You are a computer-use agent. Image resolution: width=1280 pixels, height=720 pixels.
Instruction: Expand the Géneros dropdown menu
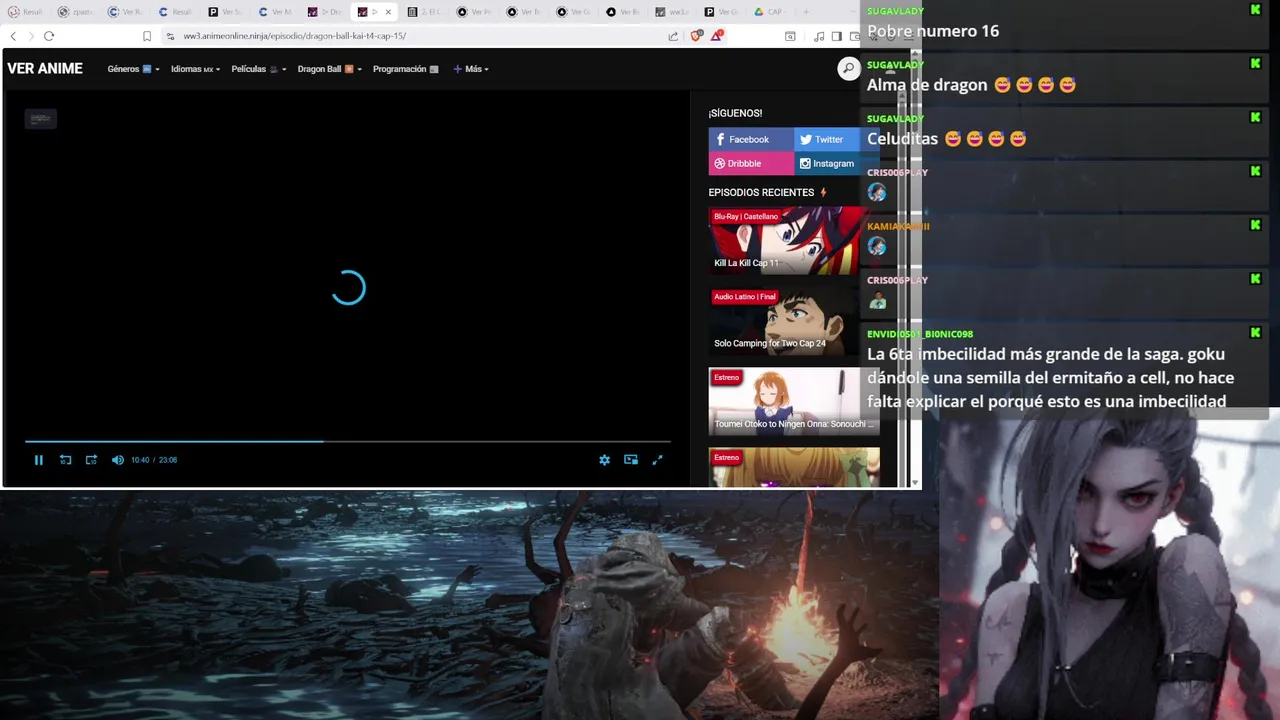click(x=133, y=69)
